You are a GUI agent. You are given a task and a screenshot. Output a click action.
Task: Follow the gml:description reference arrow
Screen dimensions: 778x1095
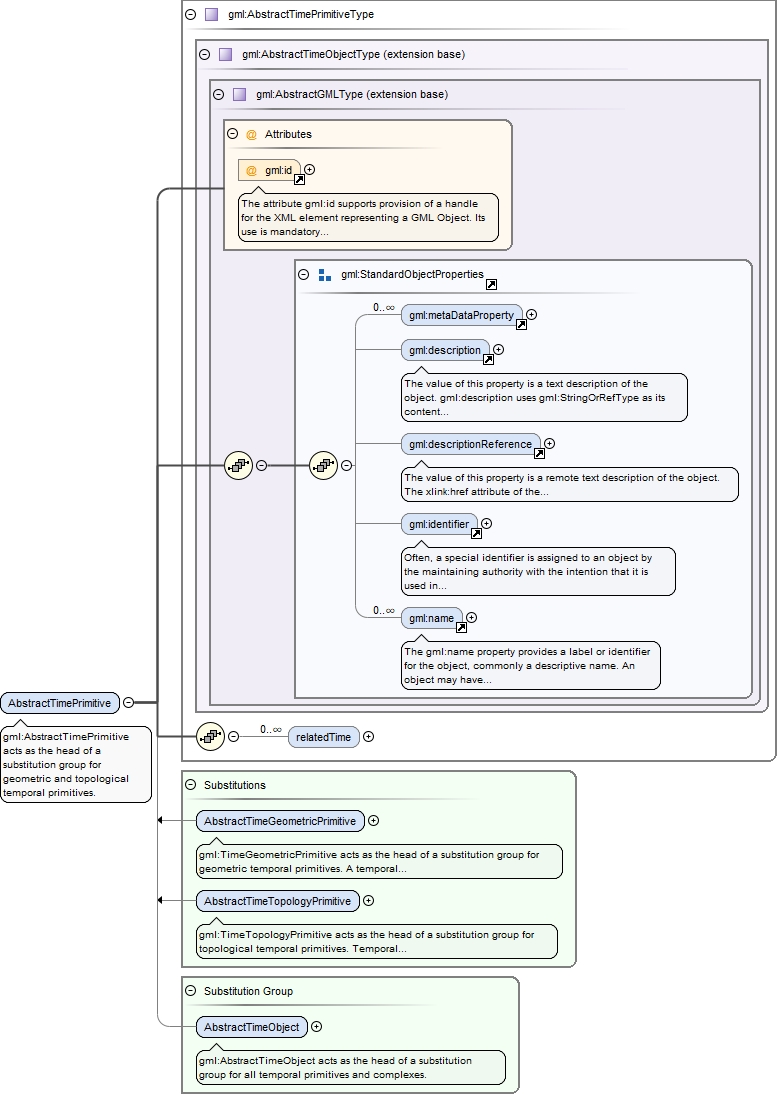tap(488, 360)
